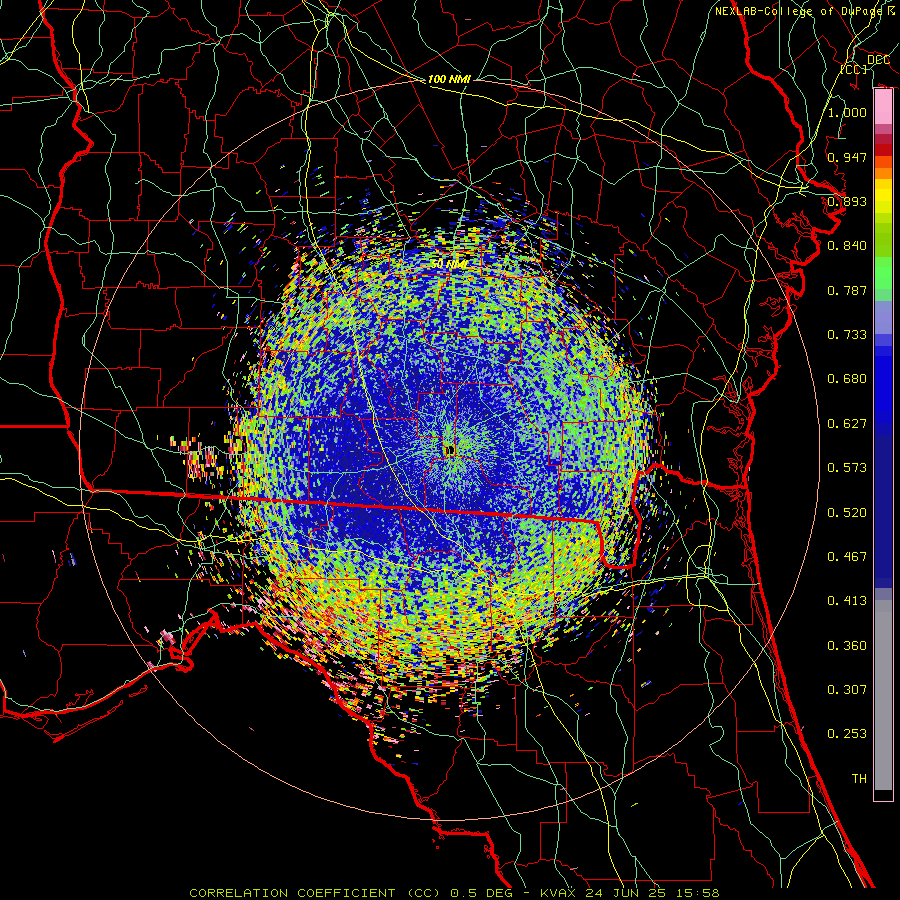900x900 pixels.
Task: Pick the bright green band in the color bar
Action: tap(883, 273)
